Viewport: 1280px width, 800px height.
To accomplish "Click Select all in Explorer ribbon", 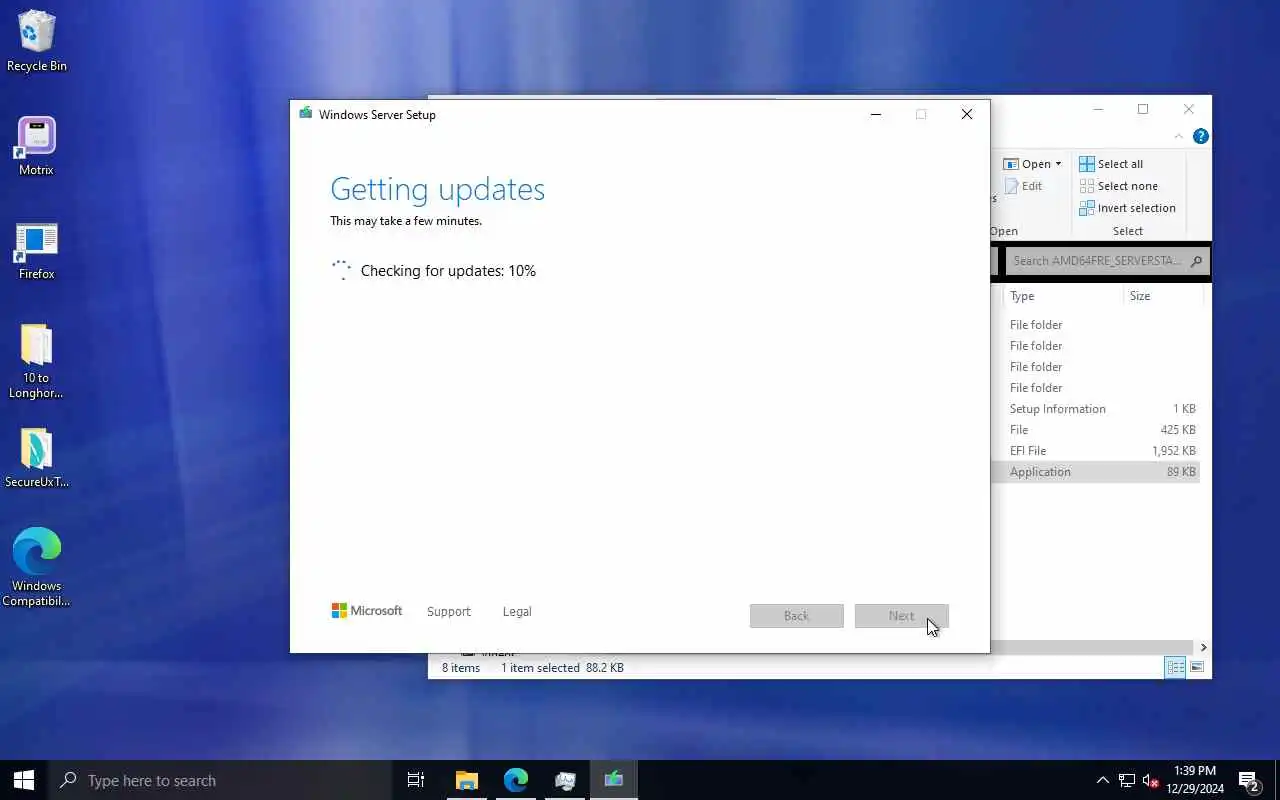I will pos(1111,164).
